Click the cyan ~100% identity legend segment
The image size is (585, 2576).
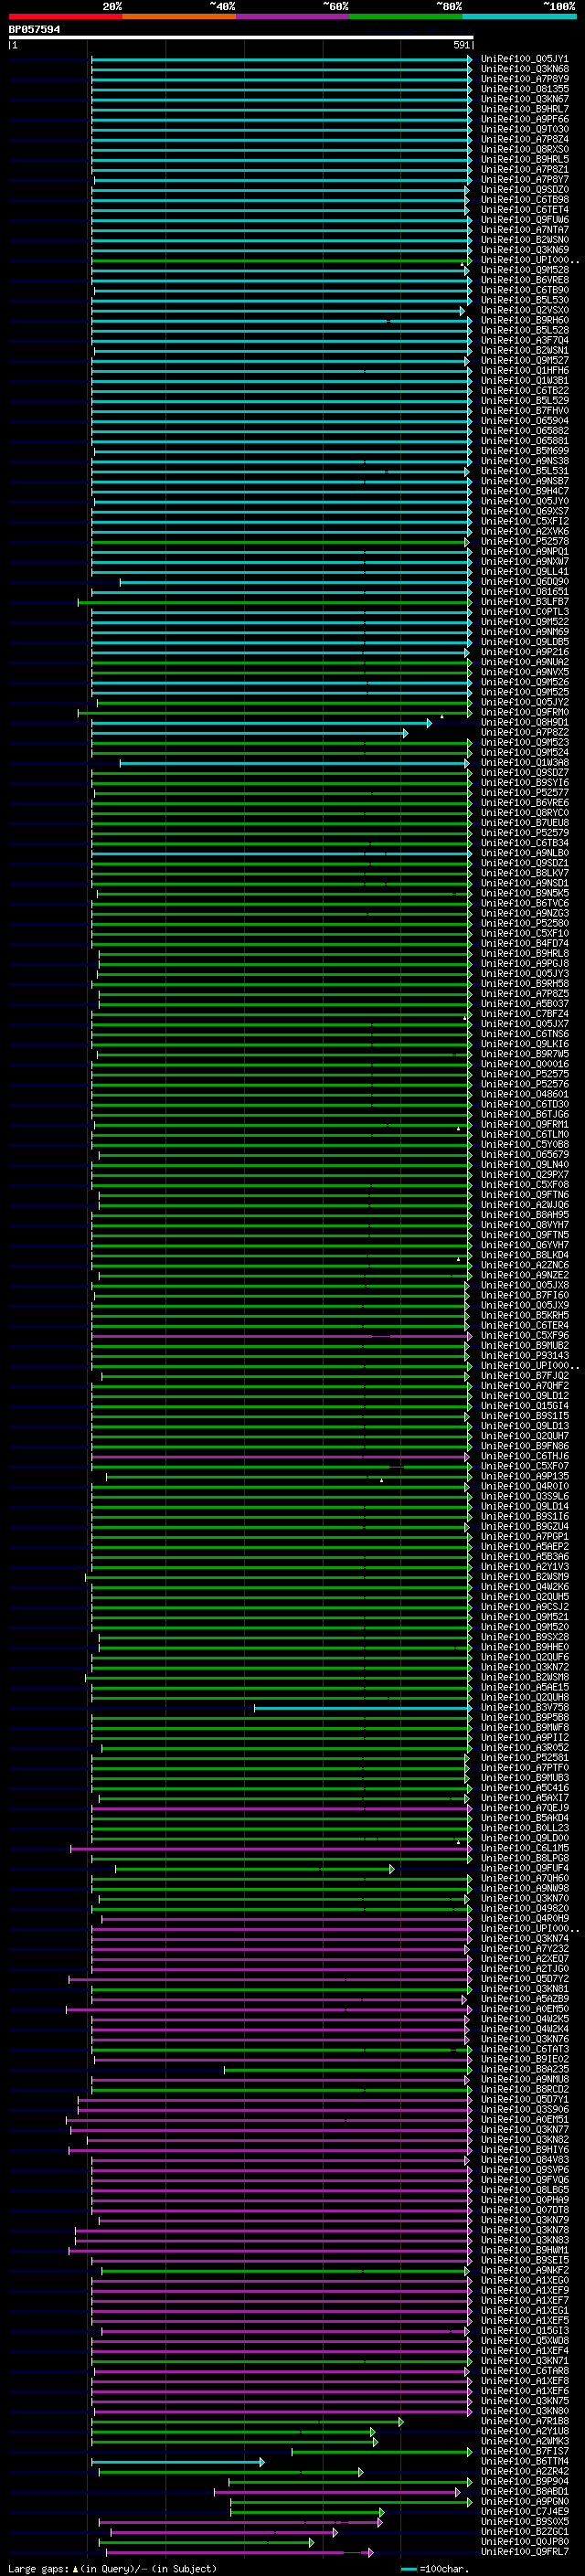pos(520,16)
